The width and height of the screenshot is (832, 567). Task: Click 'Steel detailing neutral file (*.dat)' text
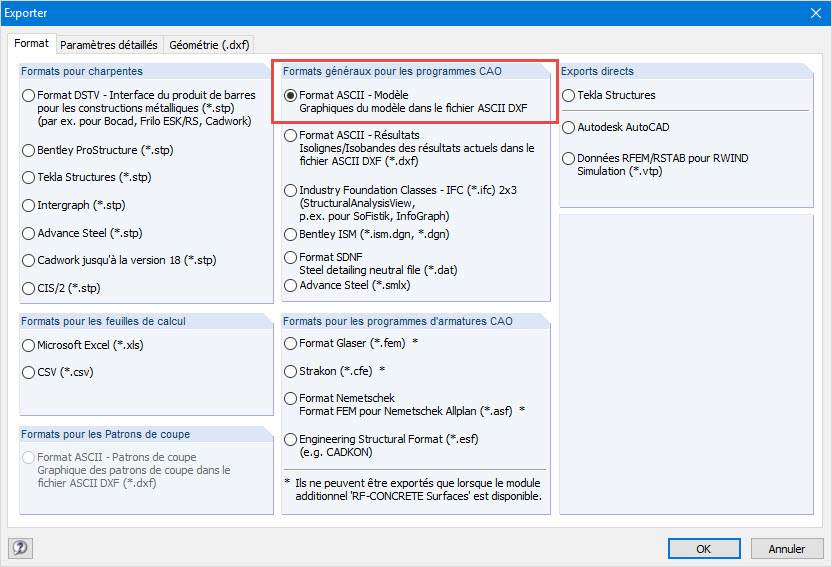378,270
